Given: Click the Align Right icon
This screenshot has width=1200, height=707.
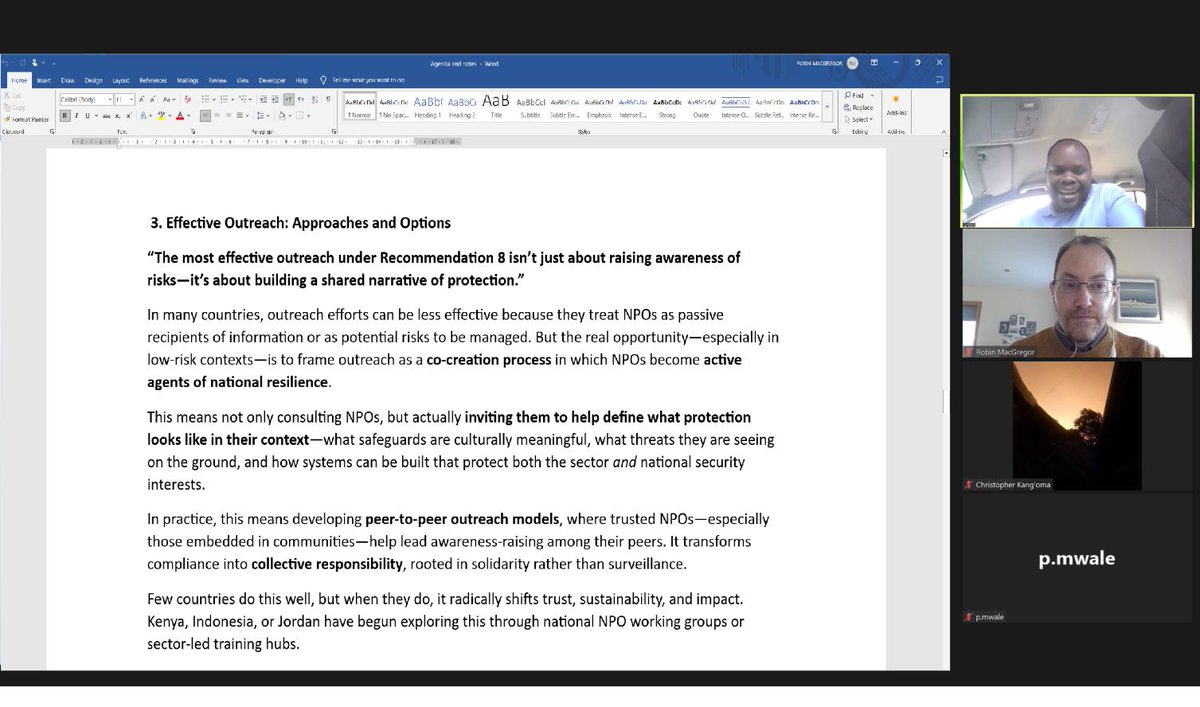Looking at the screenshot, I should (228, 115).
